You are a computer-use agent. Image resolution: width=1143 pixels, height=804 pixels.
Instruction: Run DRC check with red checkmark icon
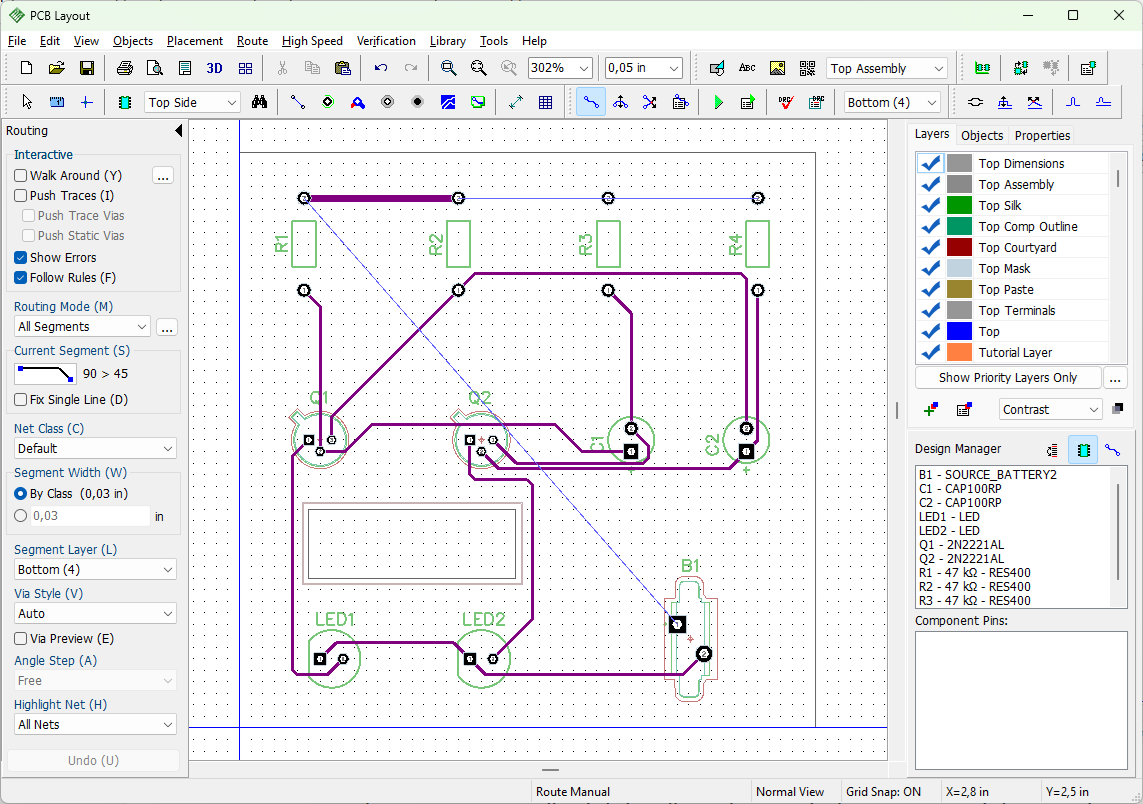(786, 102)
